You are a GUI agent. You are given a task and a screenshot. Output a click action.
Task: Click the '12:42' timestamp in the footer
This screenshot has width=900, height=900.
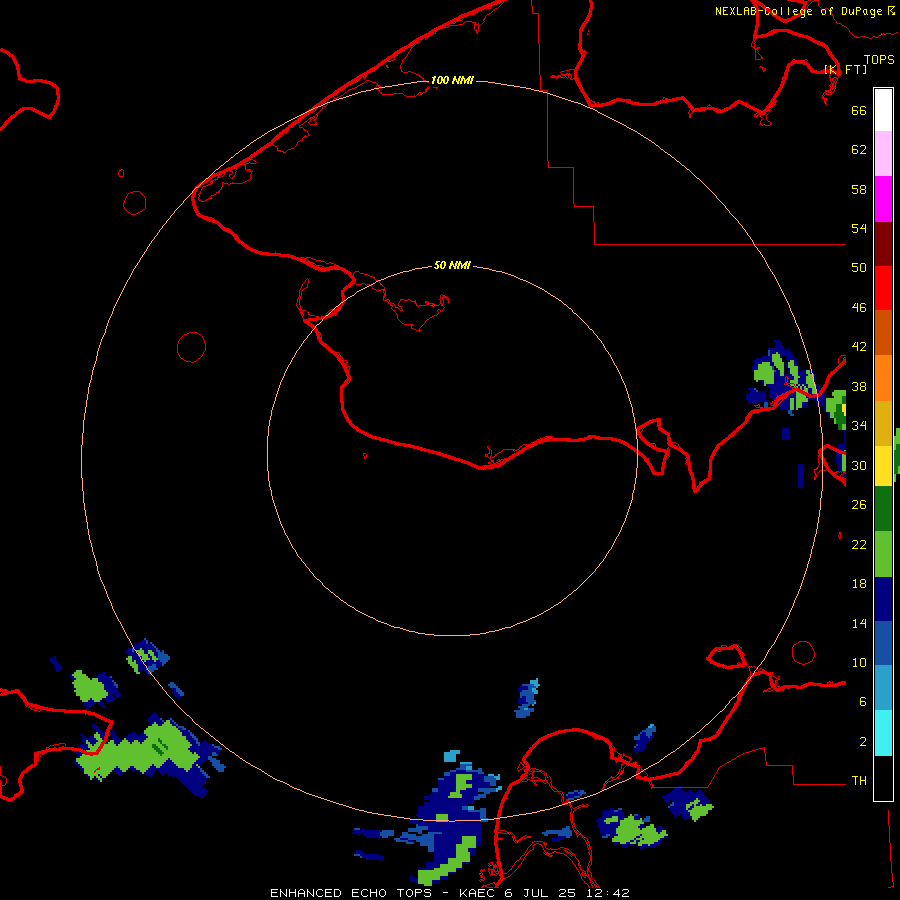608,893
